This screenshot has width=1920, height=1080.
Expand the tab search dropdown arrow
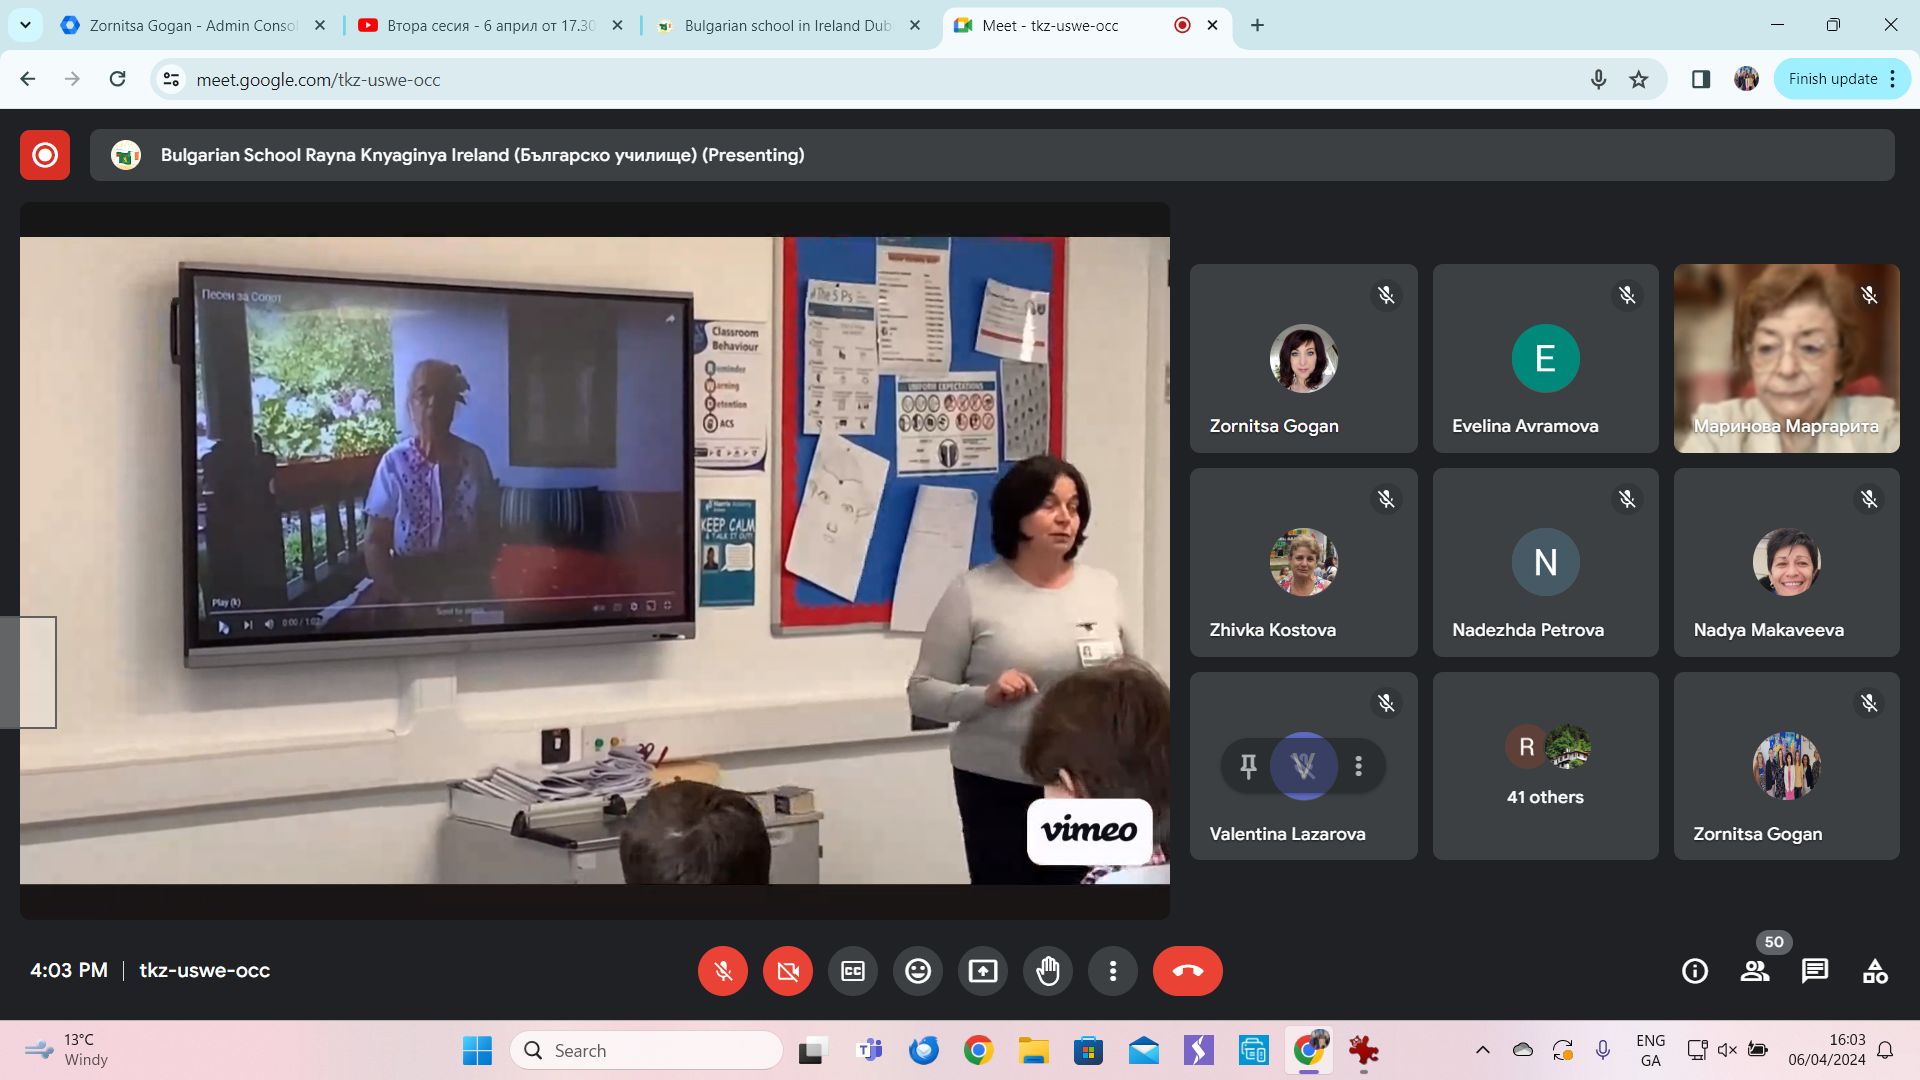click(x=25, y=25)
